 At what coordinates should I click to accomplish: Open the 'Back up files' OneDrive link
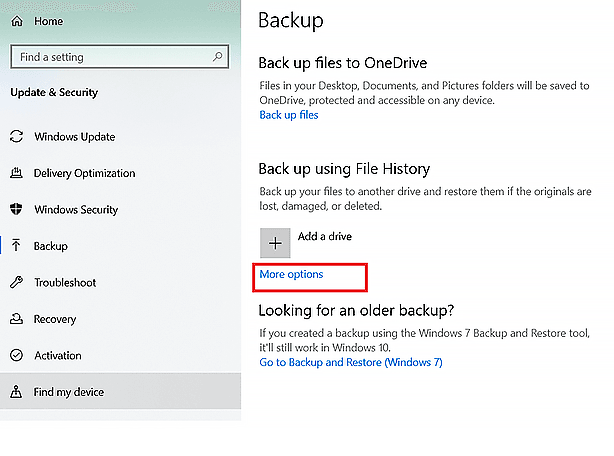pyautogui.click(x=288, y=115)
